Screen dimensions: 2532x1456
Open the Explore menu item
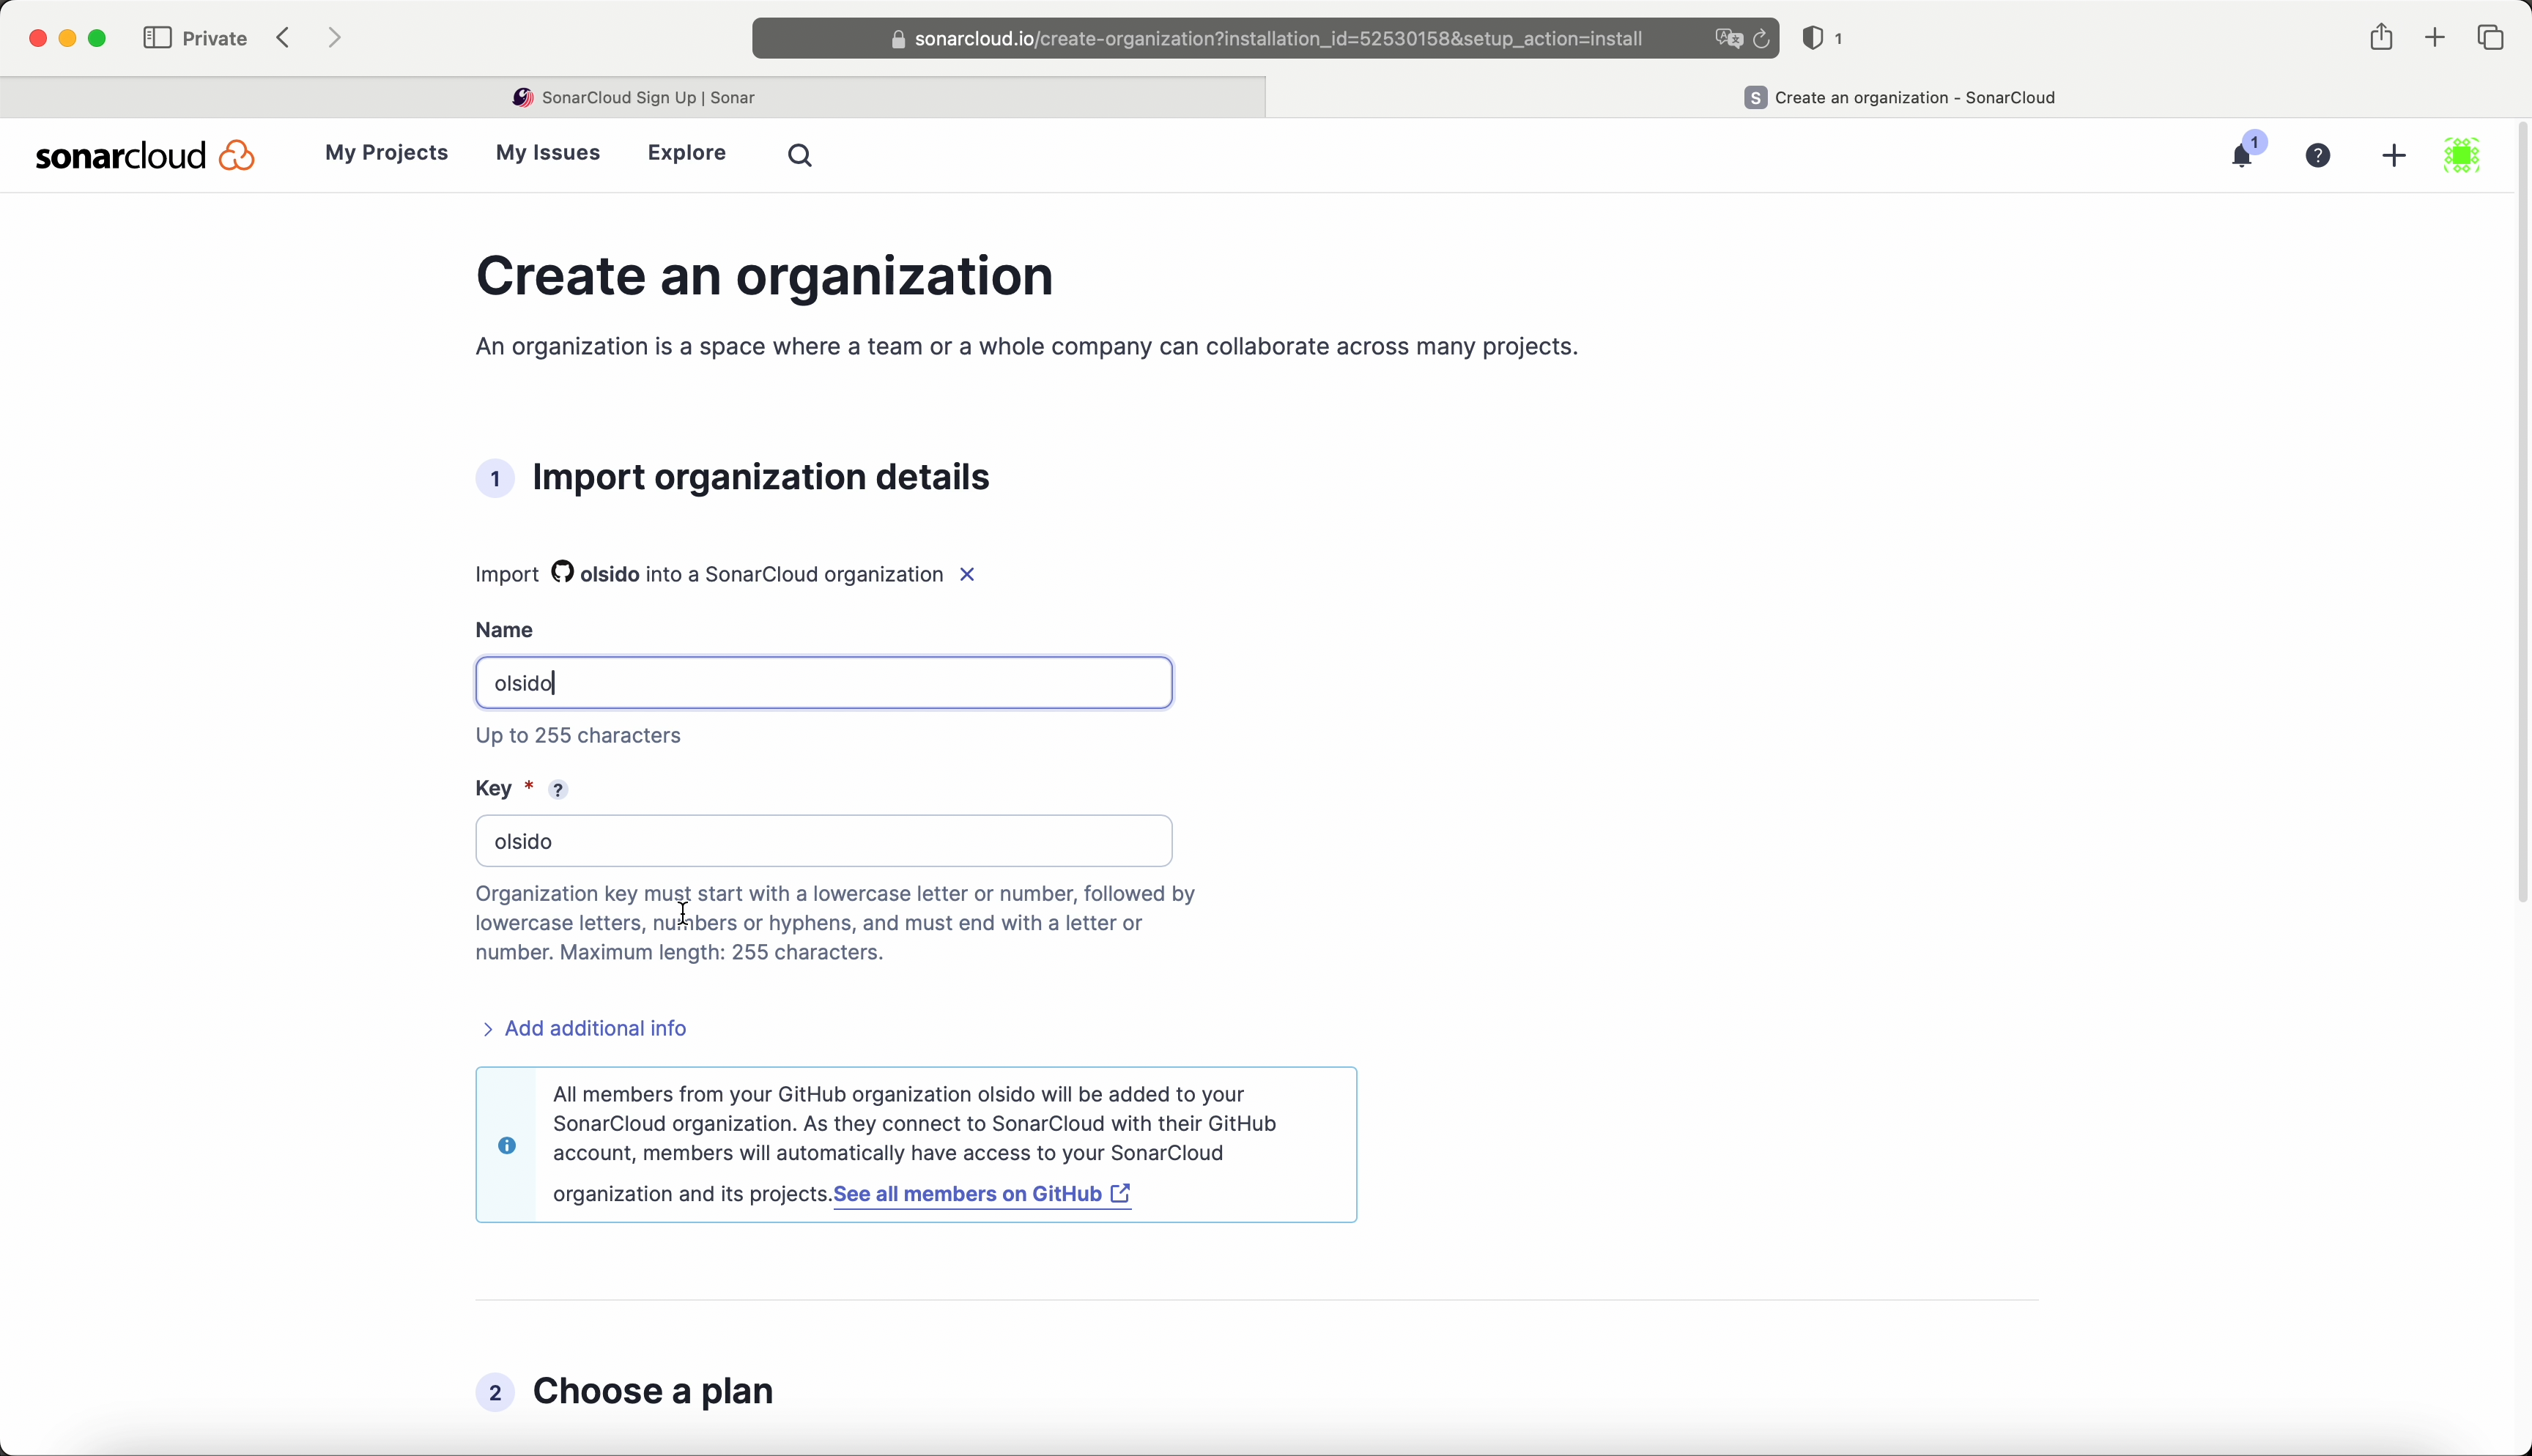pos(686,153)
